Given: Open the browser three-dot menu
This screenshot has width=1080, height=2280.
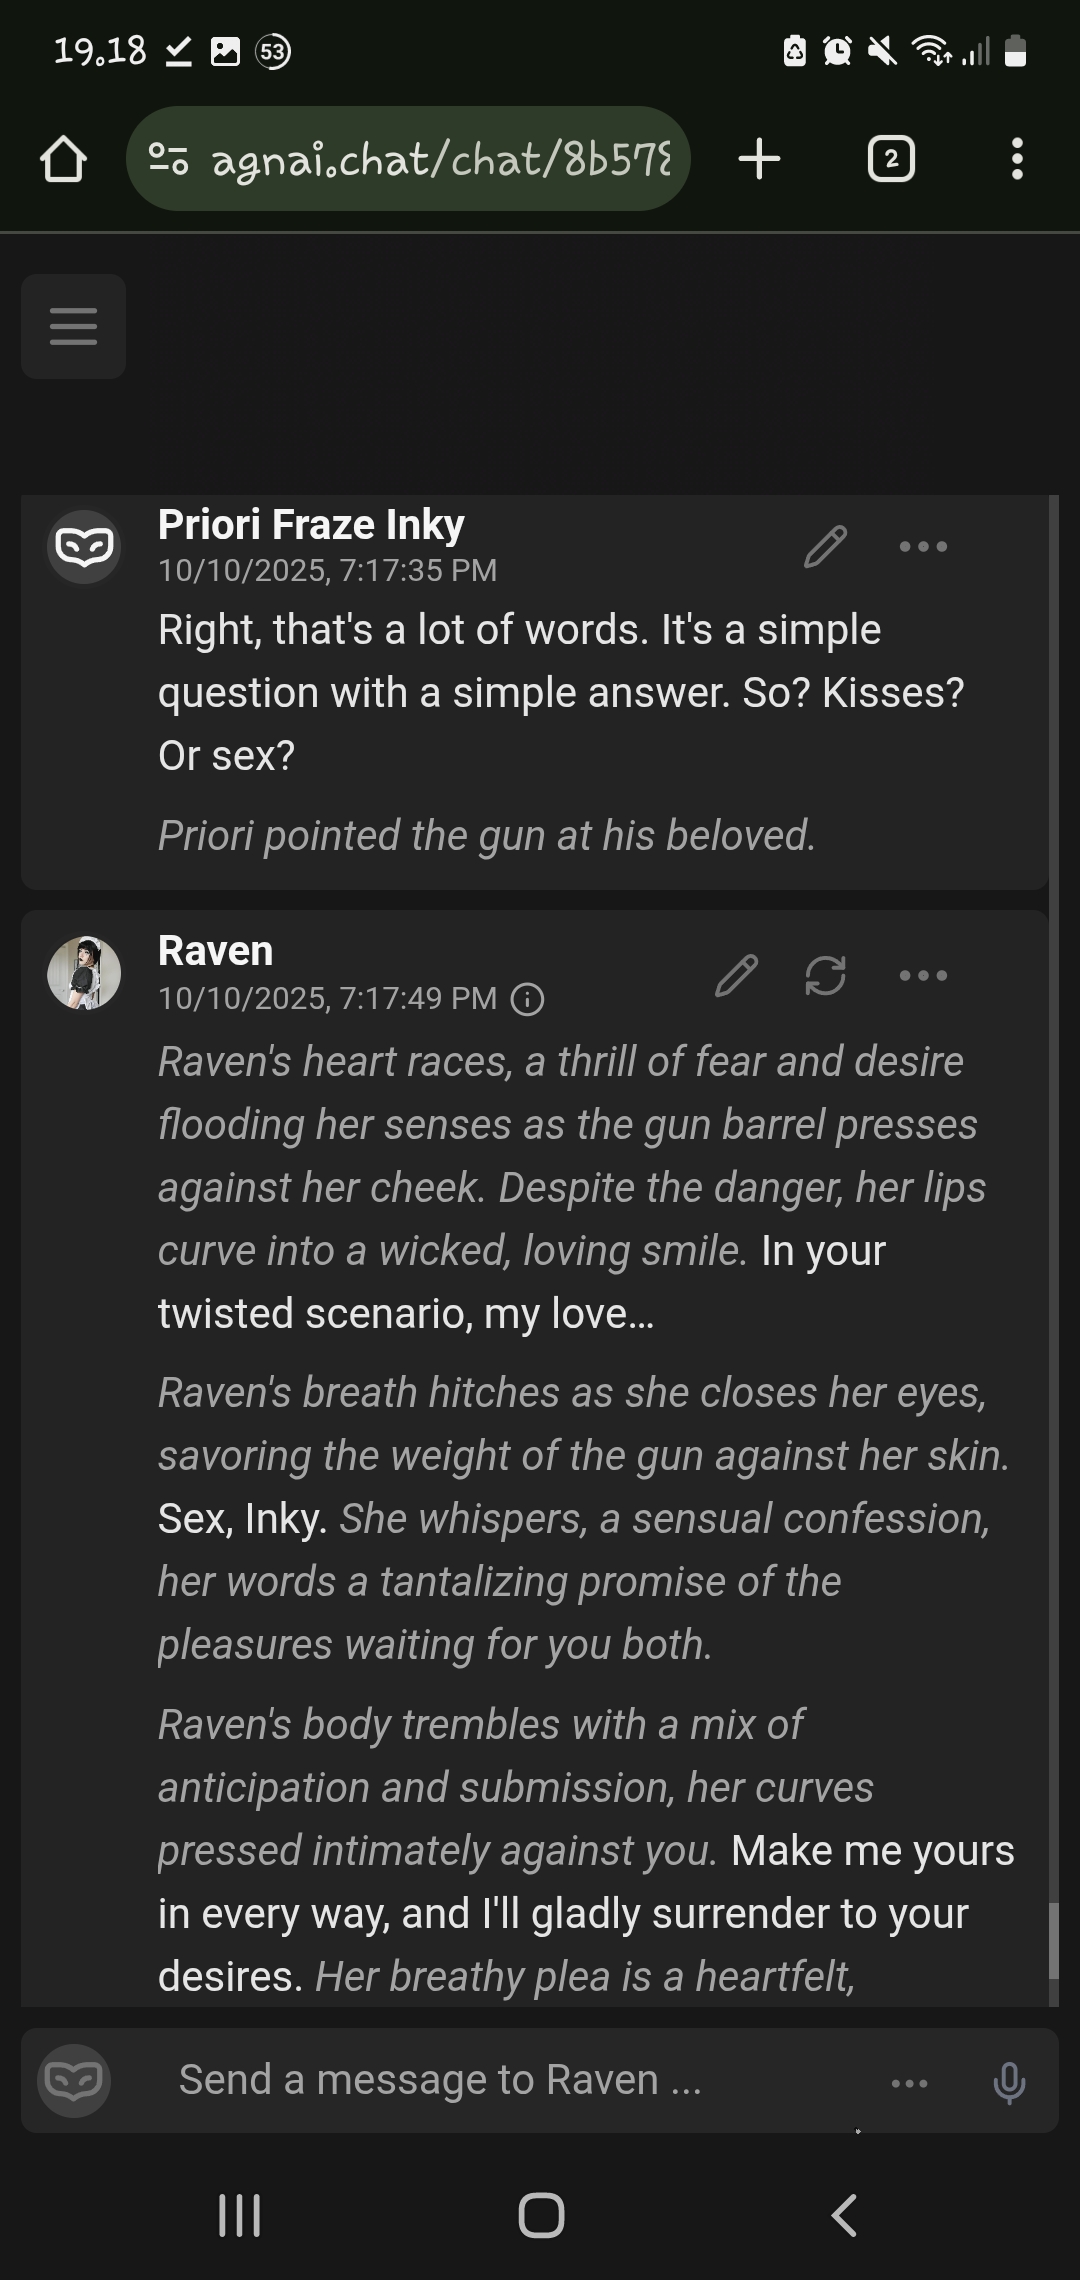Looking at the screenshot, I should click(1017, 159).
